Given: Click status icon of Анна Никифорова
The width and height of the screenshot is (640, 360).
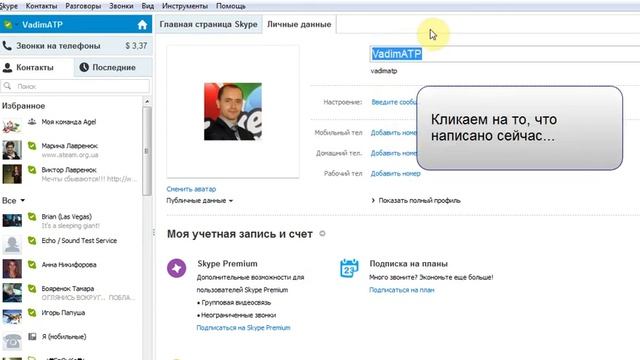Looking at the screenshot, I should (x=32, y=264).
